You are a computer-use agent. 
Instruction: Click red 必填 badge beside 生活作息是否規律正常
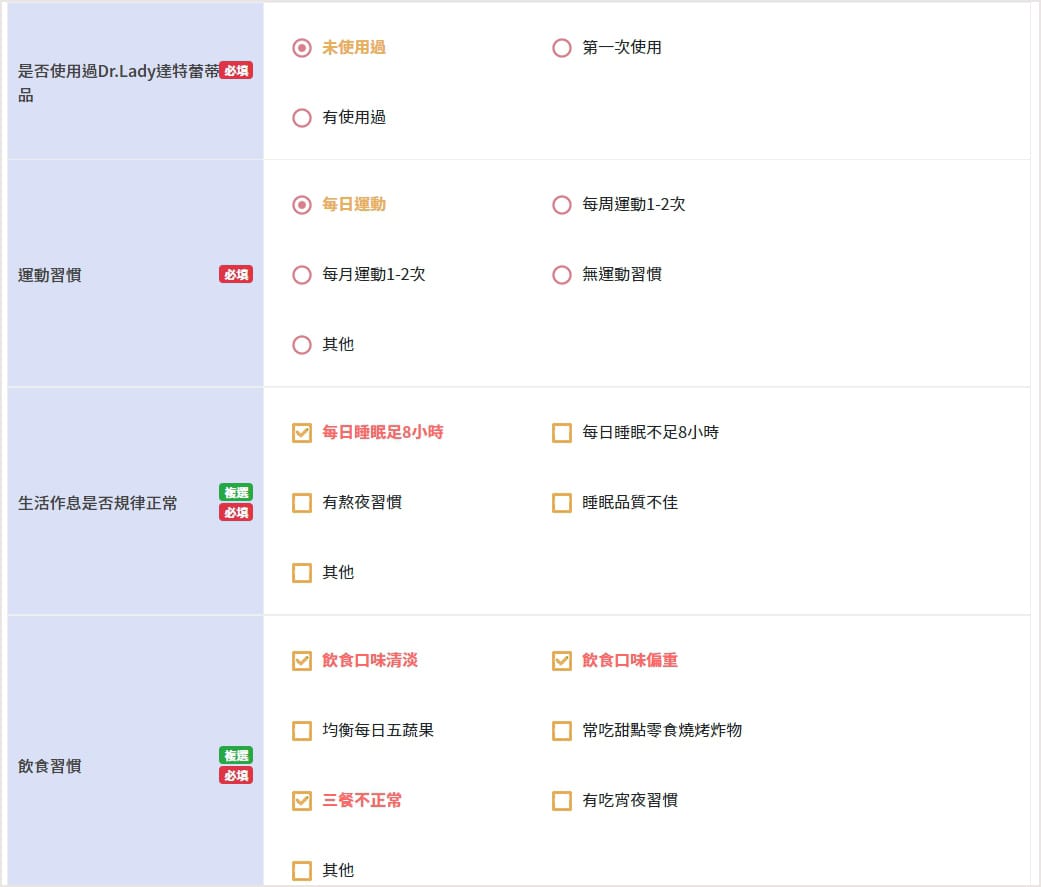pyautogui.click(x=236, y=513)
